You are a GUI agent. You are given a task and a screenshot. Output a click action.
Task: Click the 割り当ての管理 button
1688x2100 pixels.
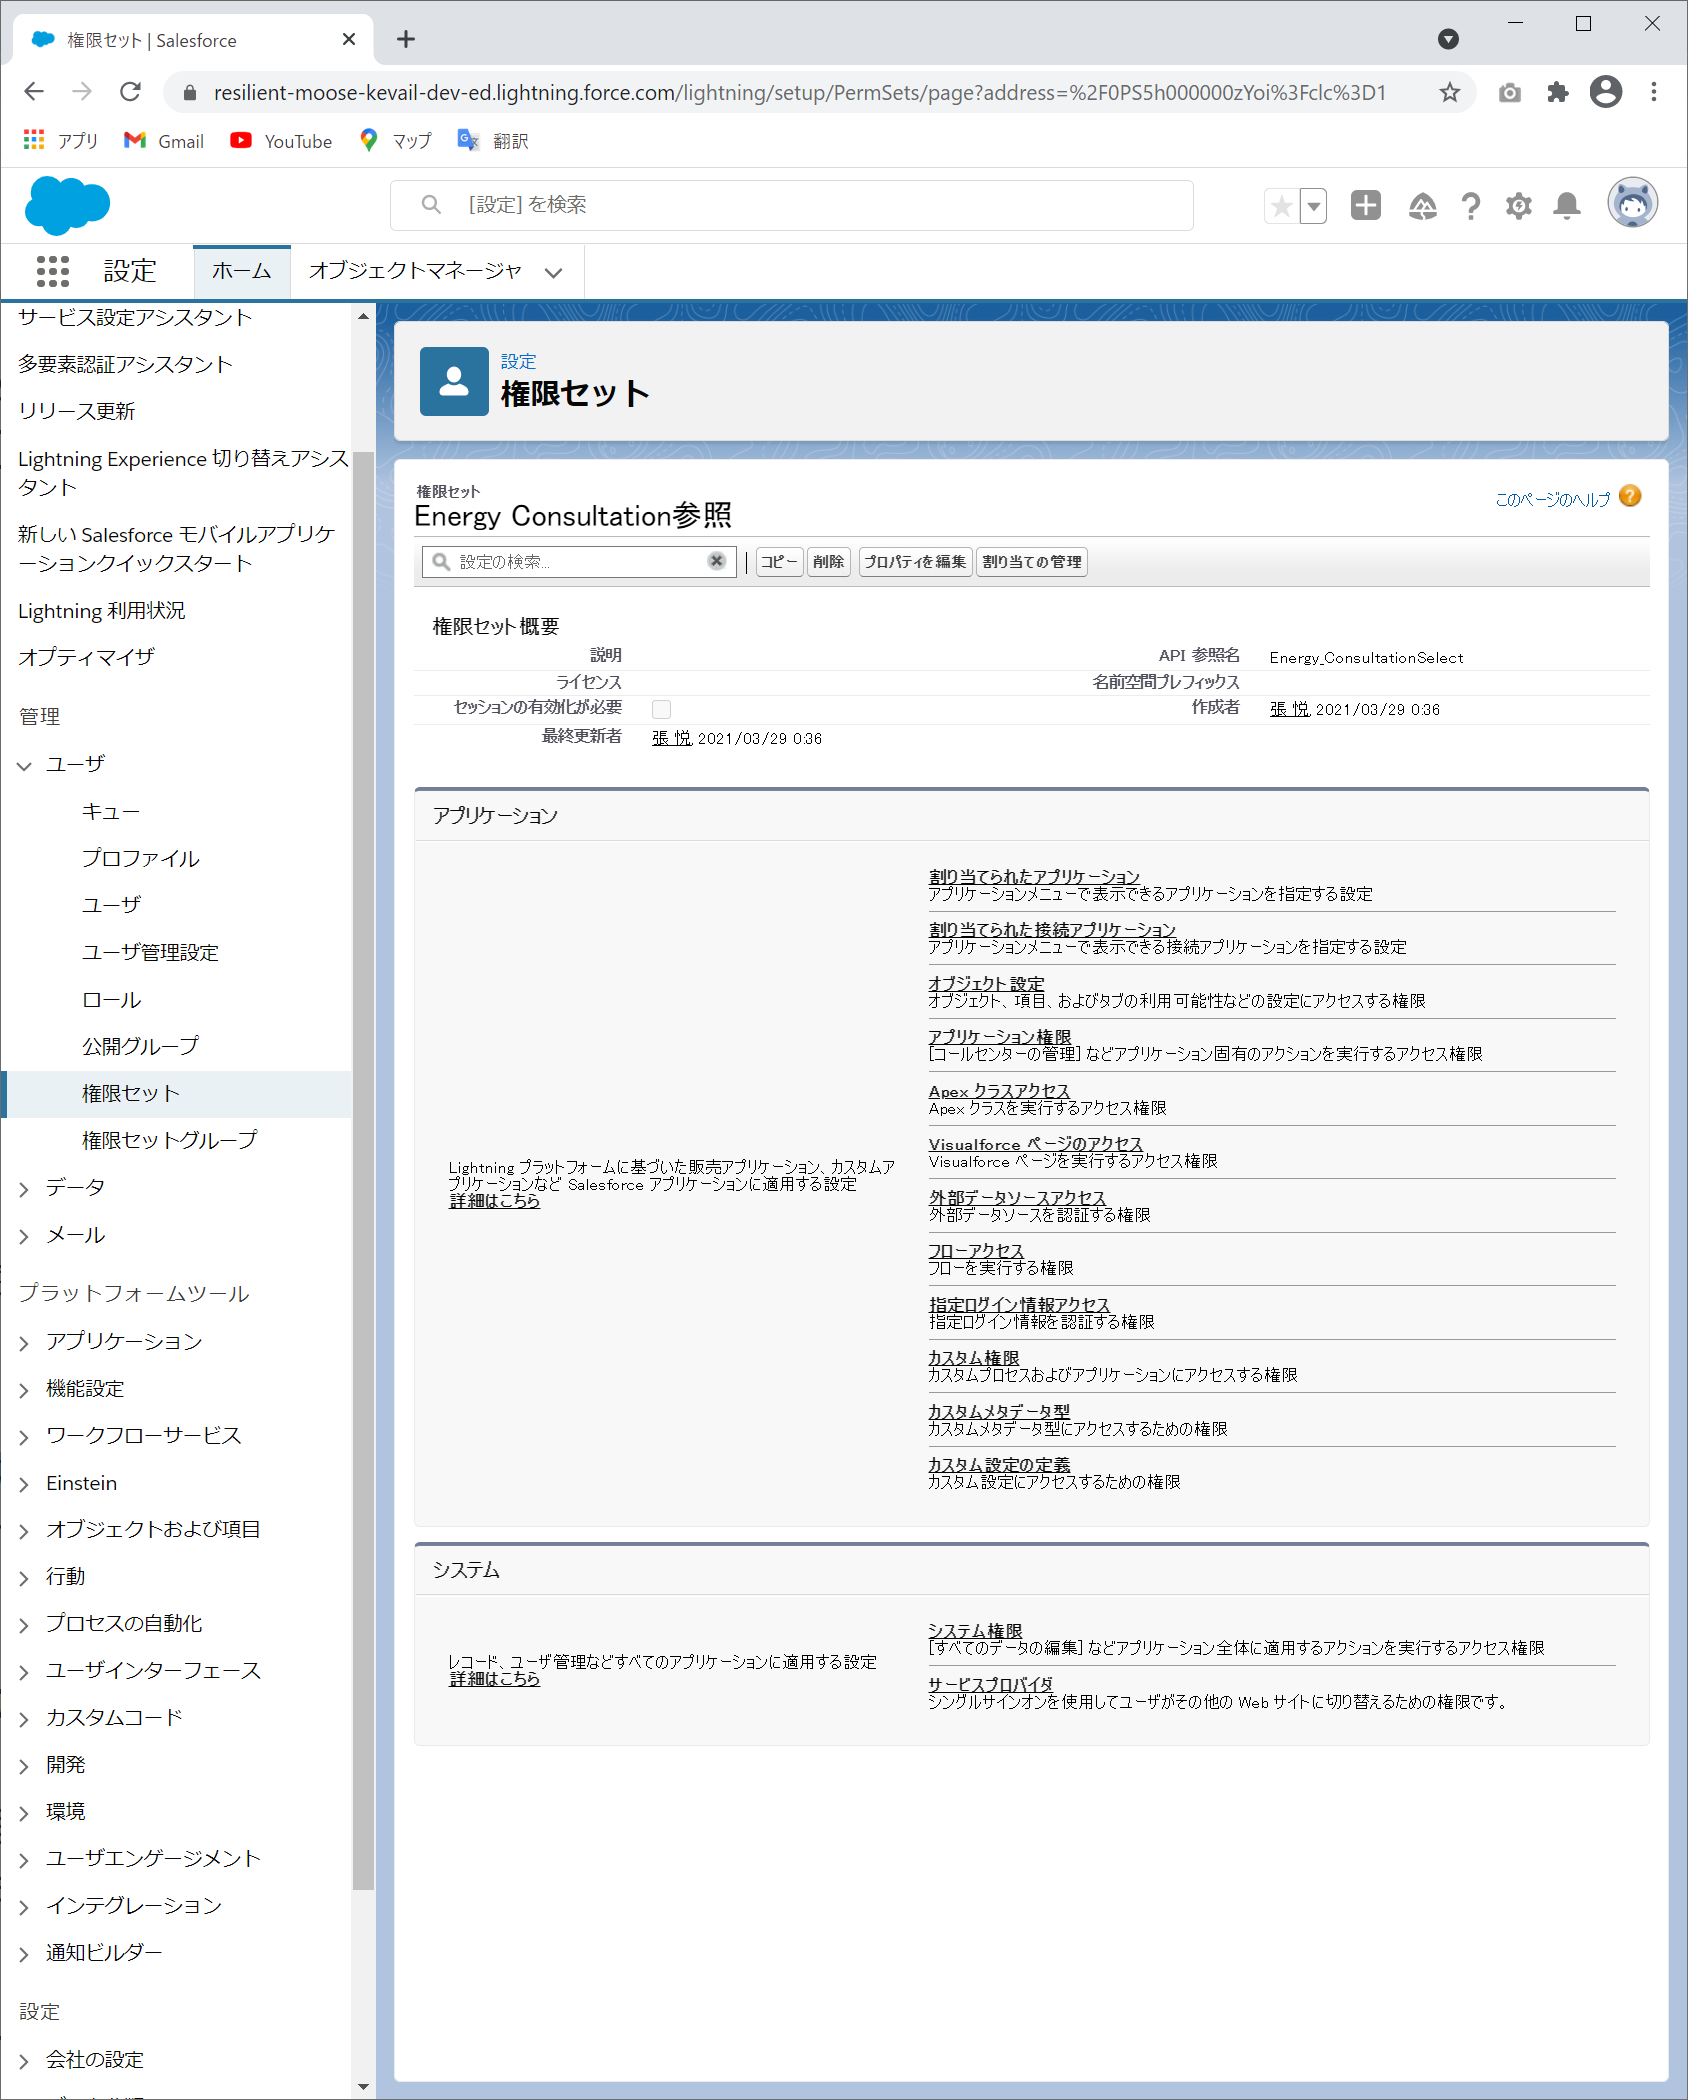click(x=1032, y=562)
